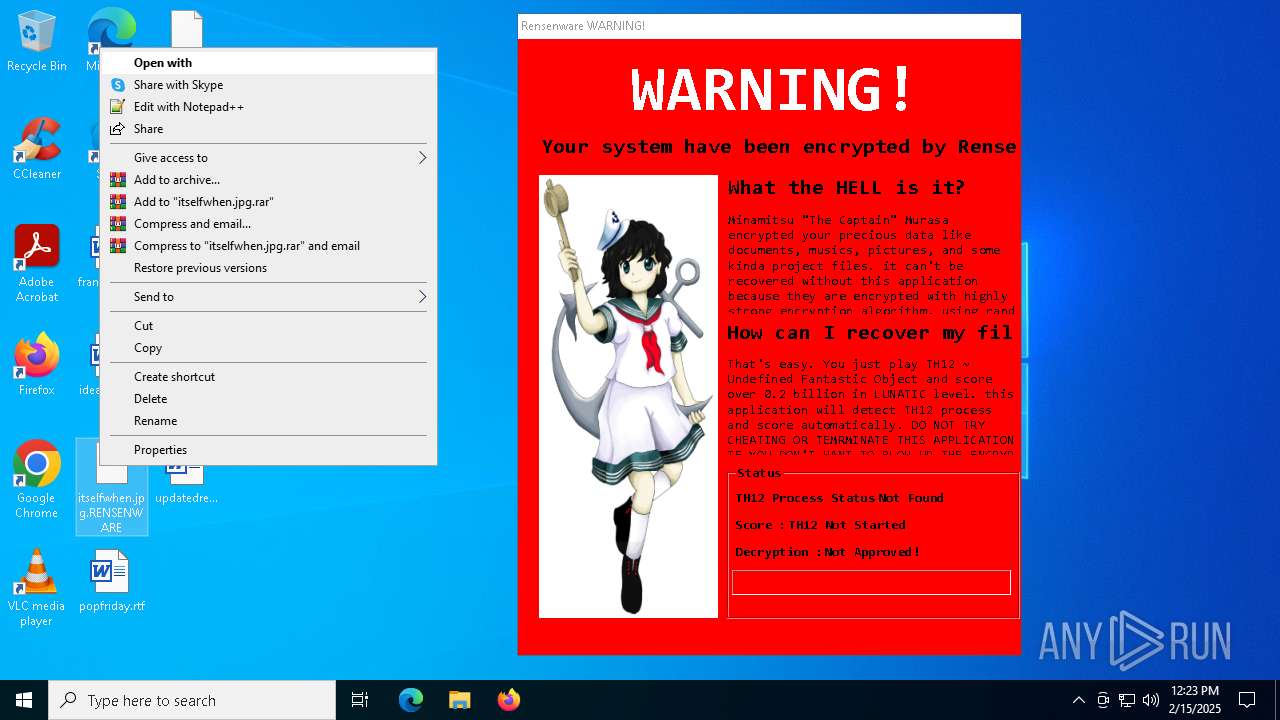This screenshot has height=720, width=1280.
Task: Launch Edge from the taskbar
Action: coord(411,700)
